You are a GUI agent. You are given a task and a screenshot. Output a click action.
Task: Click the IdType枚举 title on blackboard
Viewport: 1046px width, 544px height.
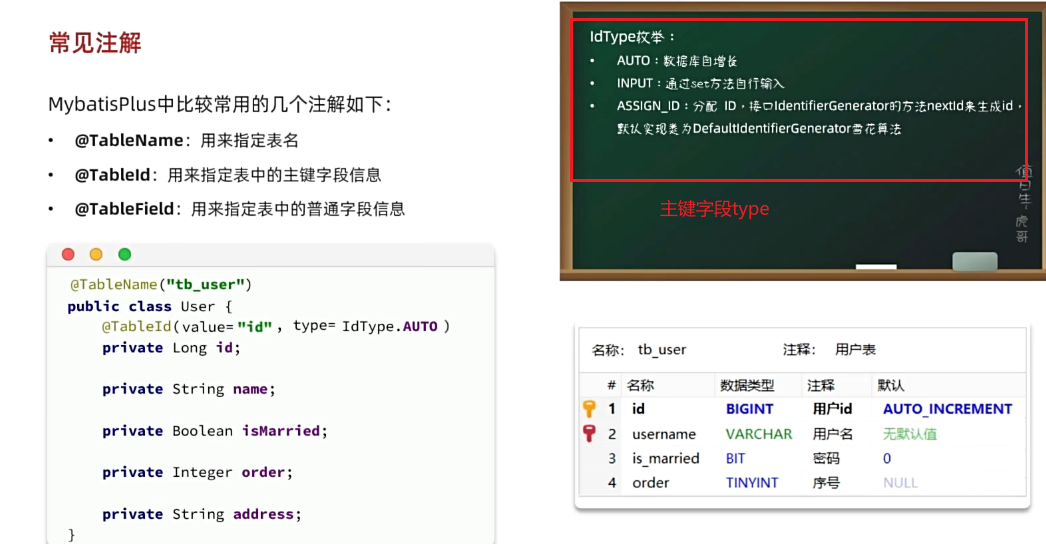tap(632, 37)
